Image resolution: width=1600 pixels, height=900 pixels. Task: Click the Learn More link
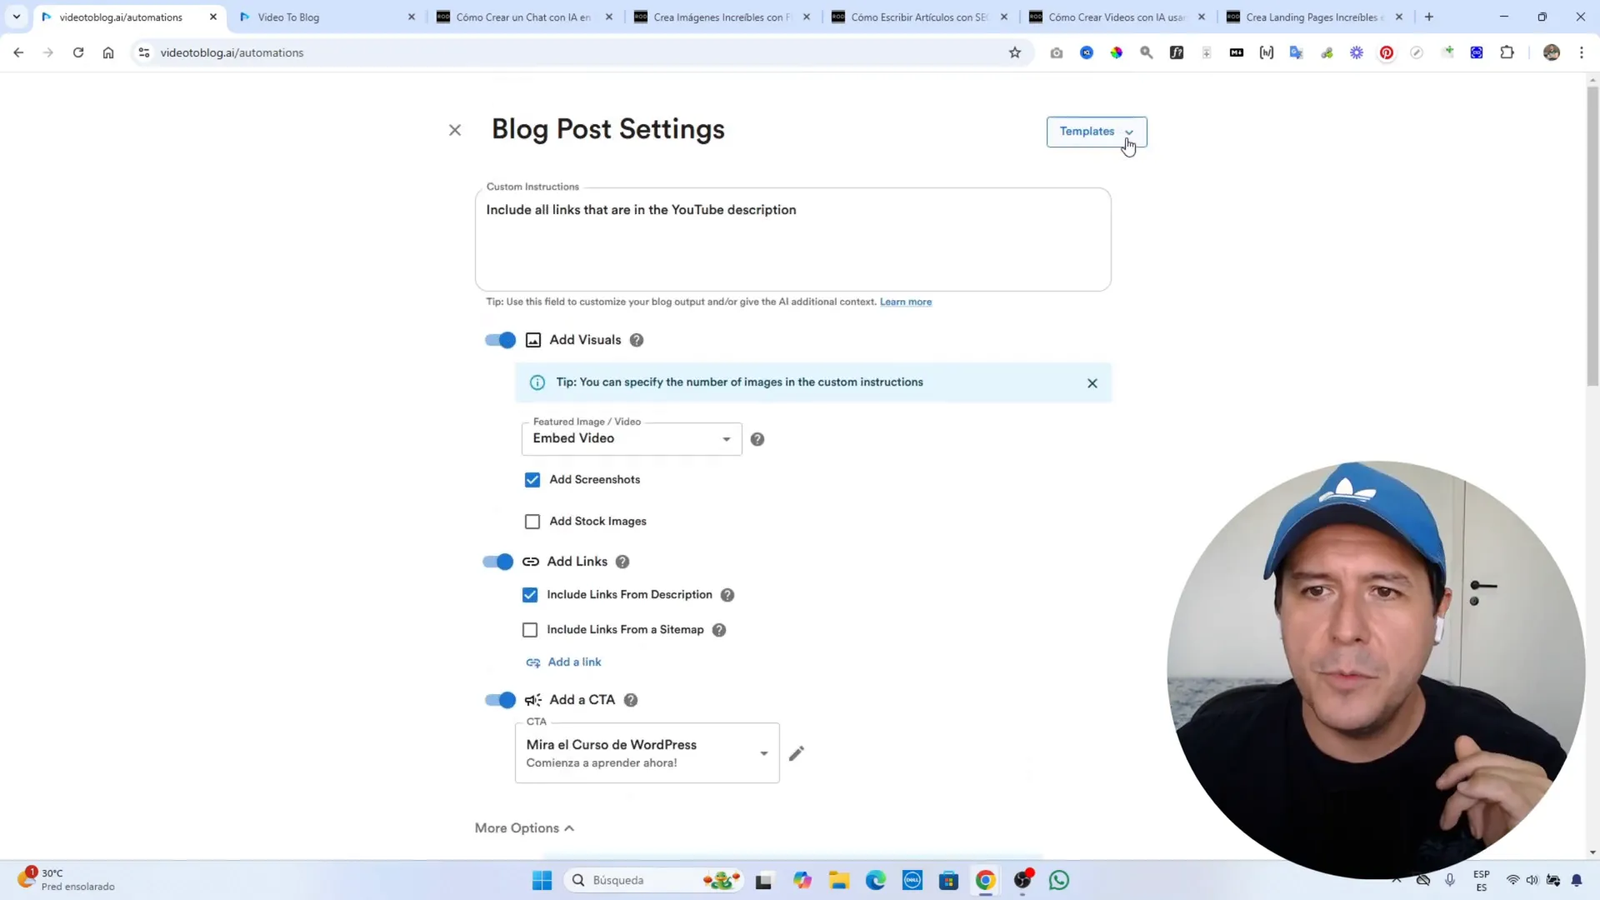click(904, 301)
